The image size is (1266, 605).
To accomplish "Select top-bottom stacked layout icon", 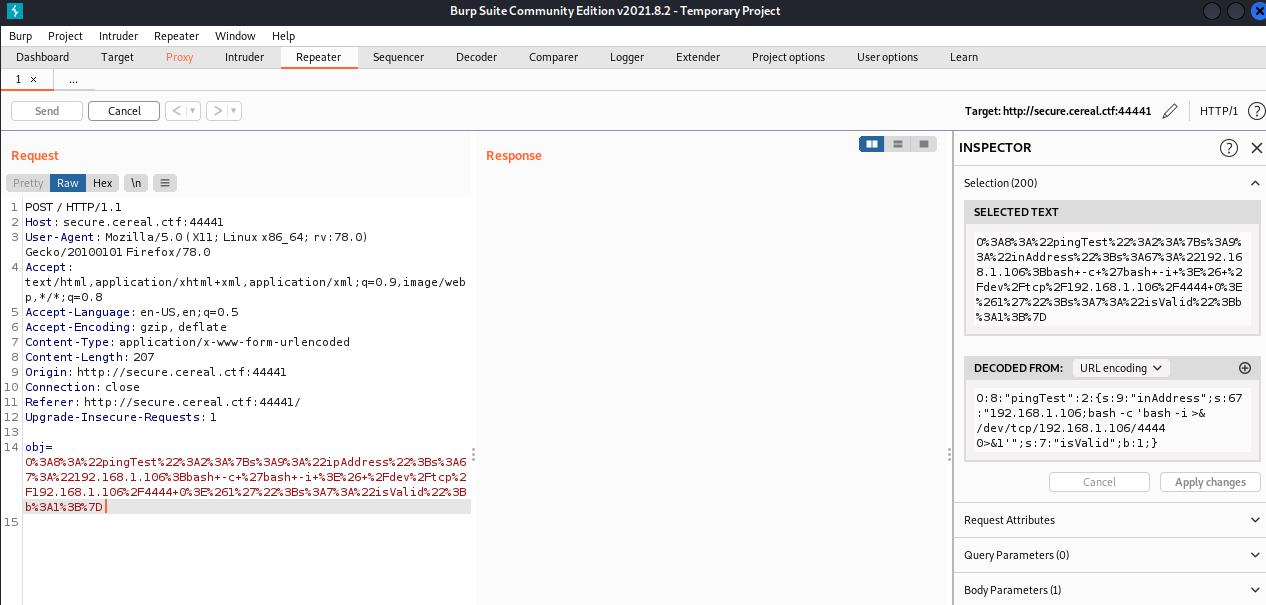I will tap(898, 144).
